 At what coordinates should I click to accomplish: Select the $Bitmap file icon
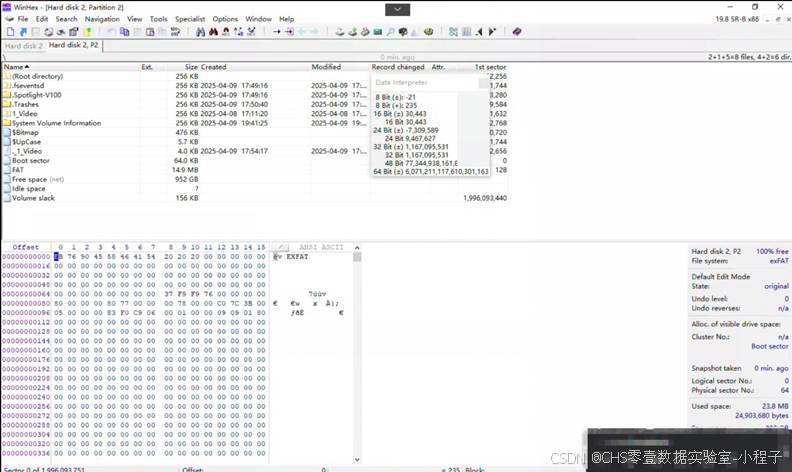(7, 132)
